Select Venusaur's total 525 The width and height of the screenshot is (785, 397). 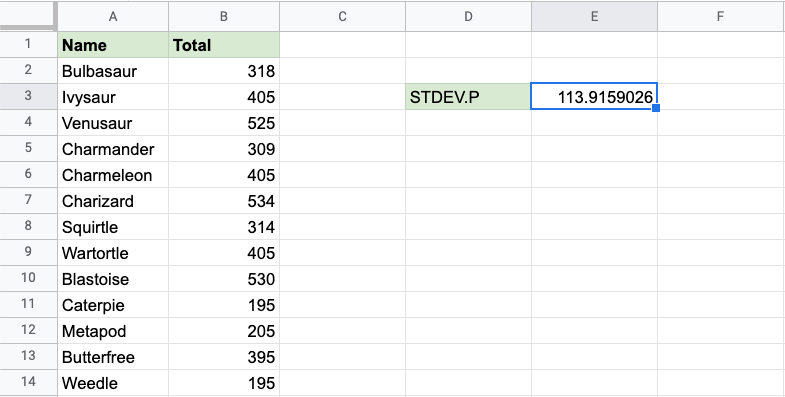(224, 123)
